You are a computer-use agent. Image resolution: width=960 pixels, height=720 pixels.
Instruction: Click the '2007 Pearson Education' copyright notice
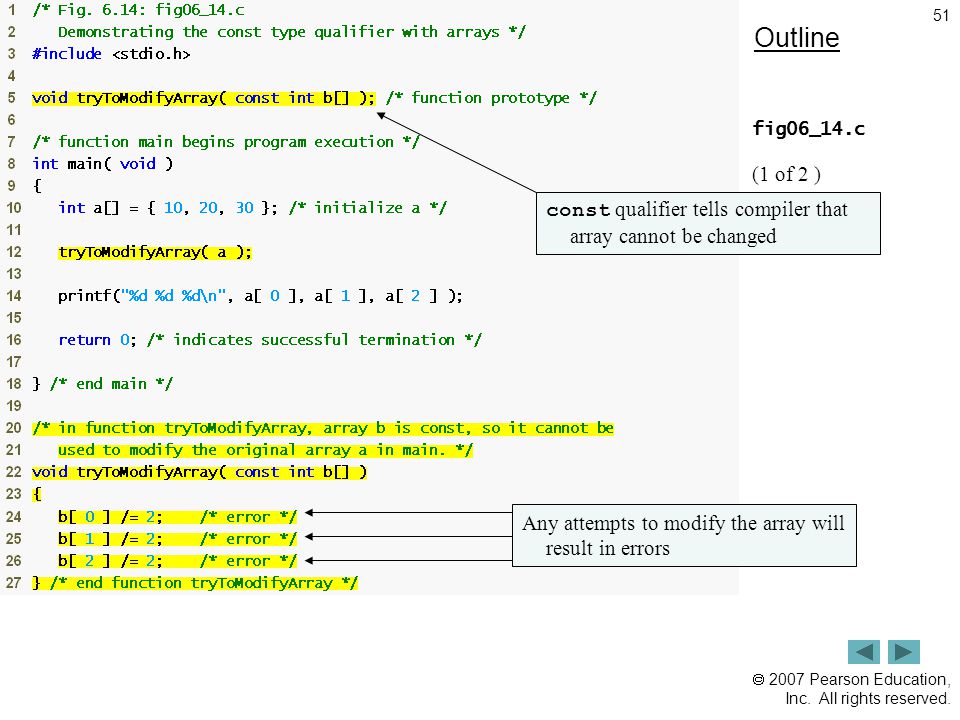pyautogui.click(x=851, y=689)
